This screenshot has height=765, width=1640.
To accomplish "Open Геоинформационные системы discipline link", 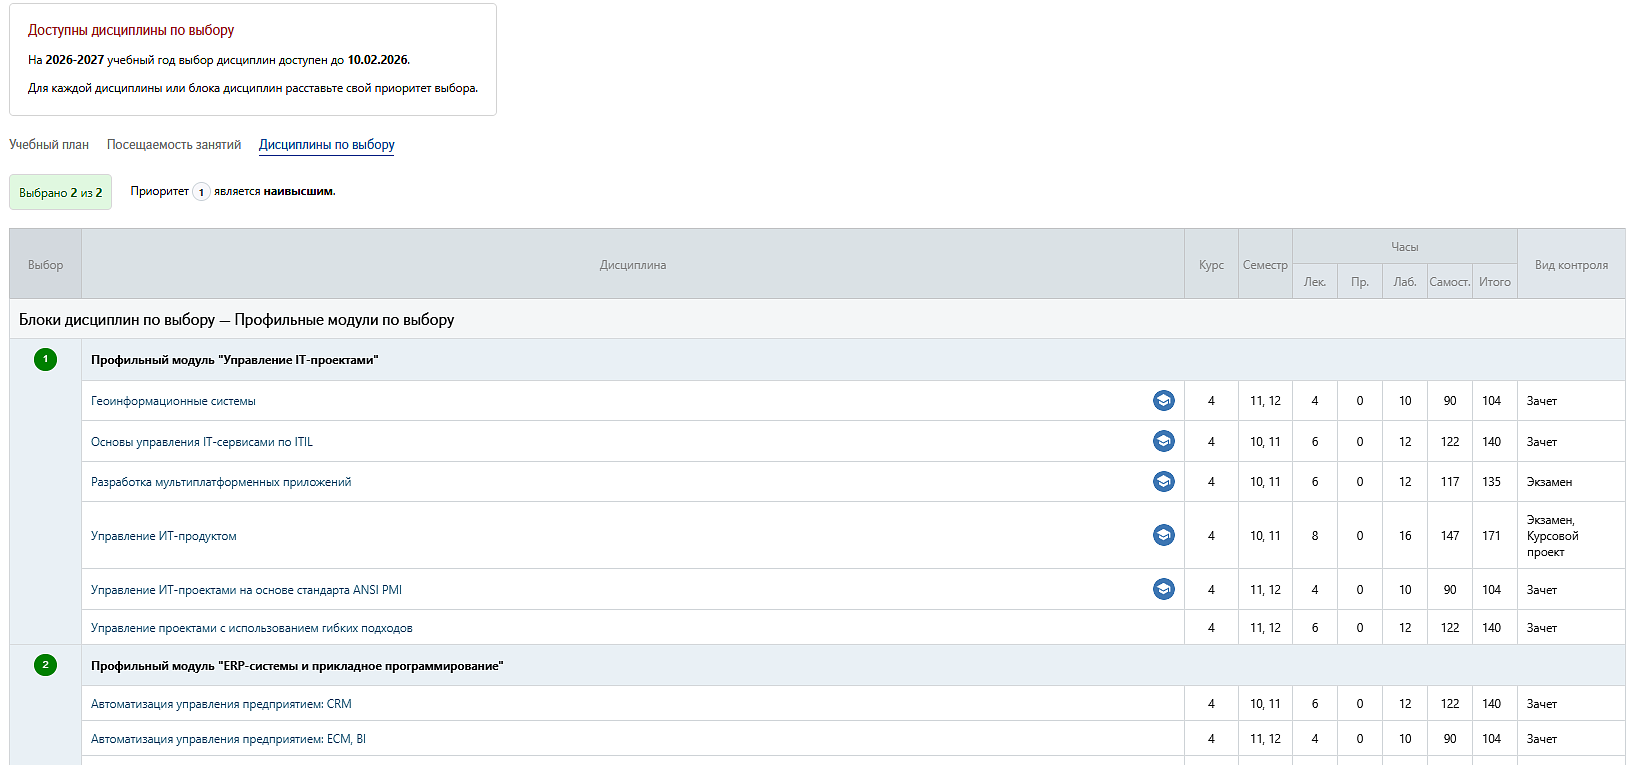I will click(173, 401).
